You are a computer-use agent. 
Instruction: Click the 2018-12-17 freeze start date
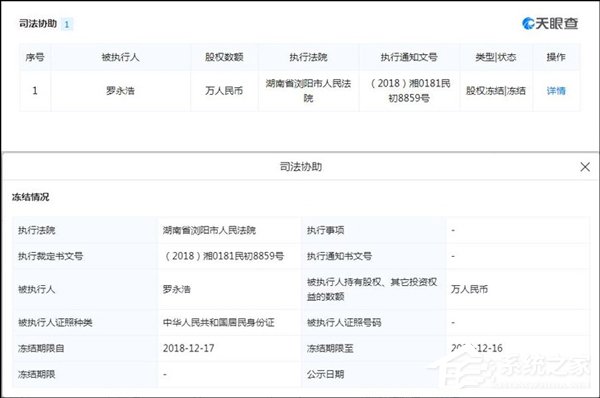click(x=189, y=348)
